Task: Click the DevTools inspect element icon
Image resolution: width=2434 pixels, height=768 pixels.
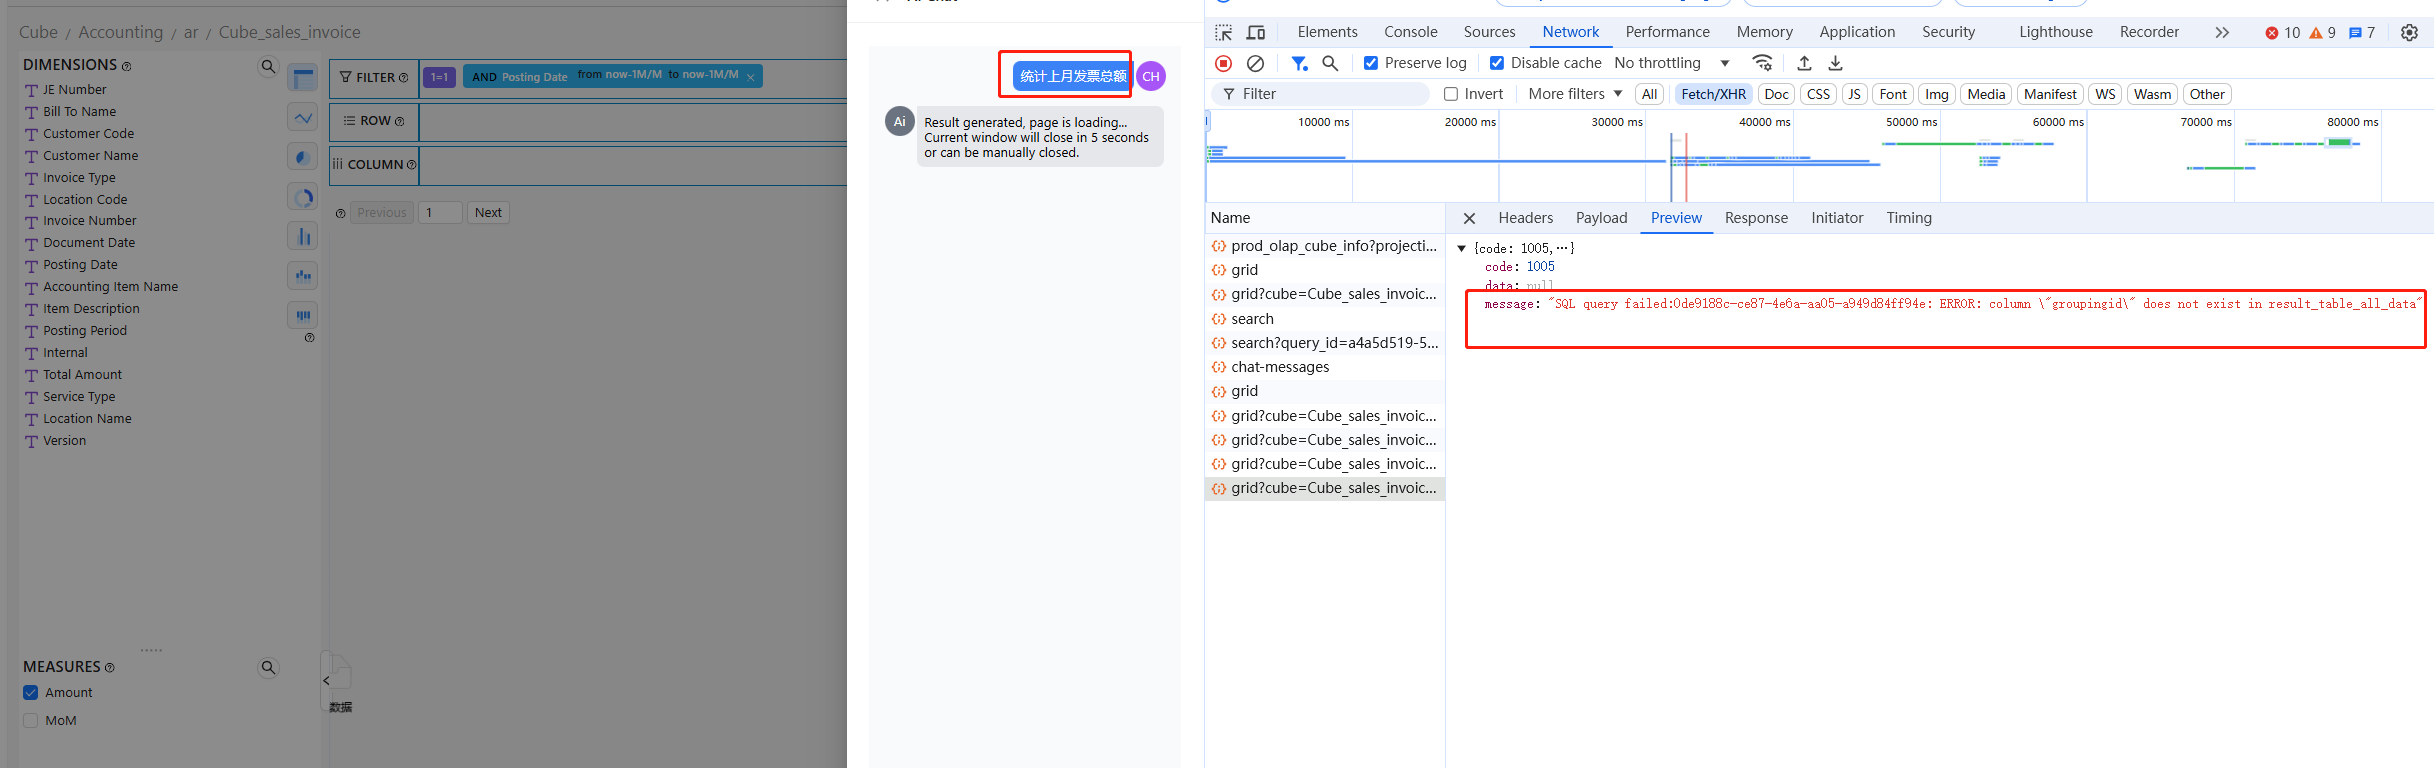Action: point(1224,32)
